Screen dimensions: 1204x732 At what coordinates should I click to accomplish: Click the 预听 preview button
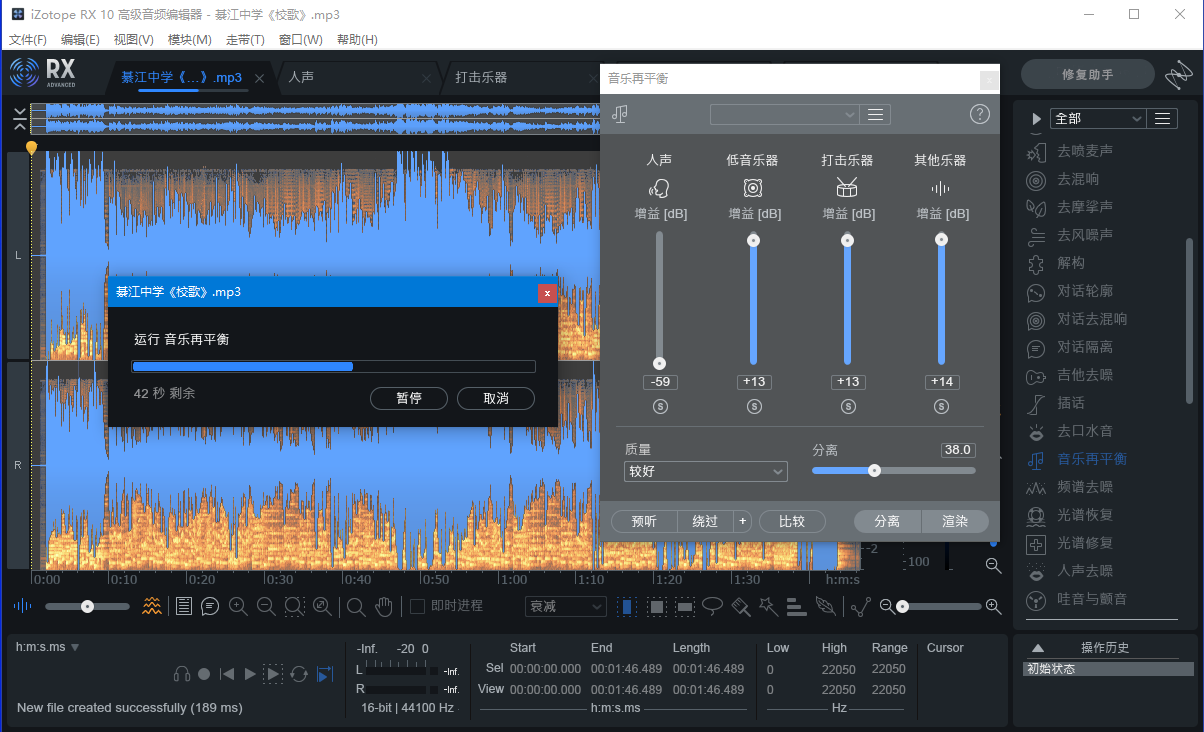coord(645,521)
